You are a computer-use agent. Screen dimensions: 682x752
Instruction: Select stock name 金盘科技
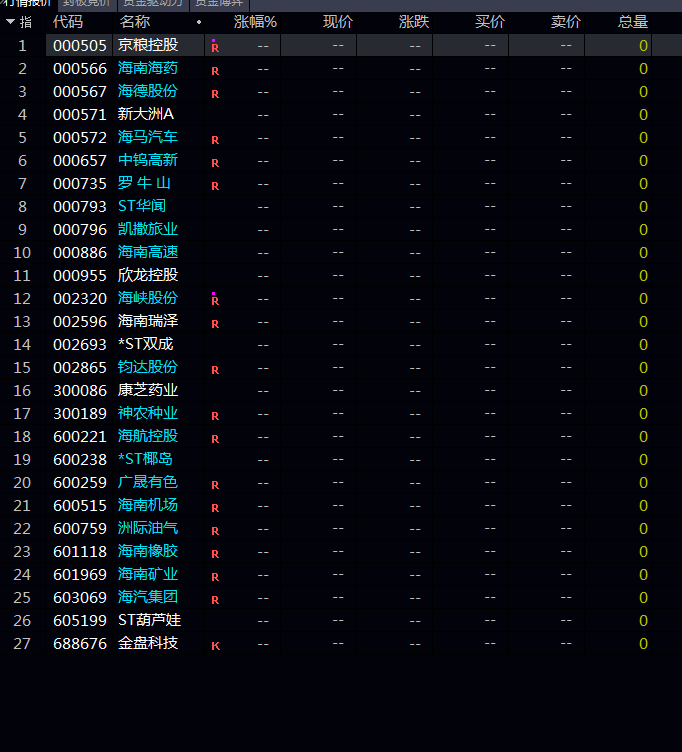pyautogui.click(x=148, y=643)
